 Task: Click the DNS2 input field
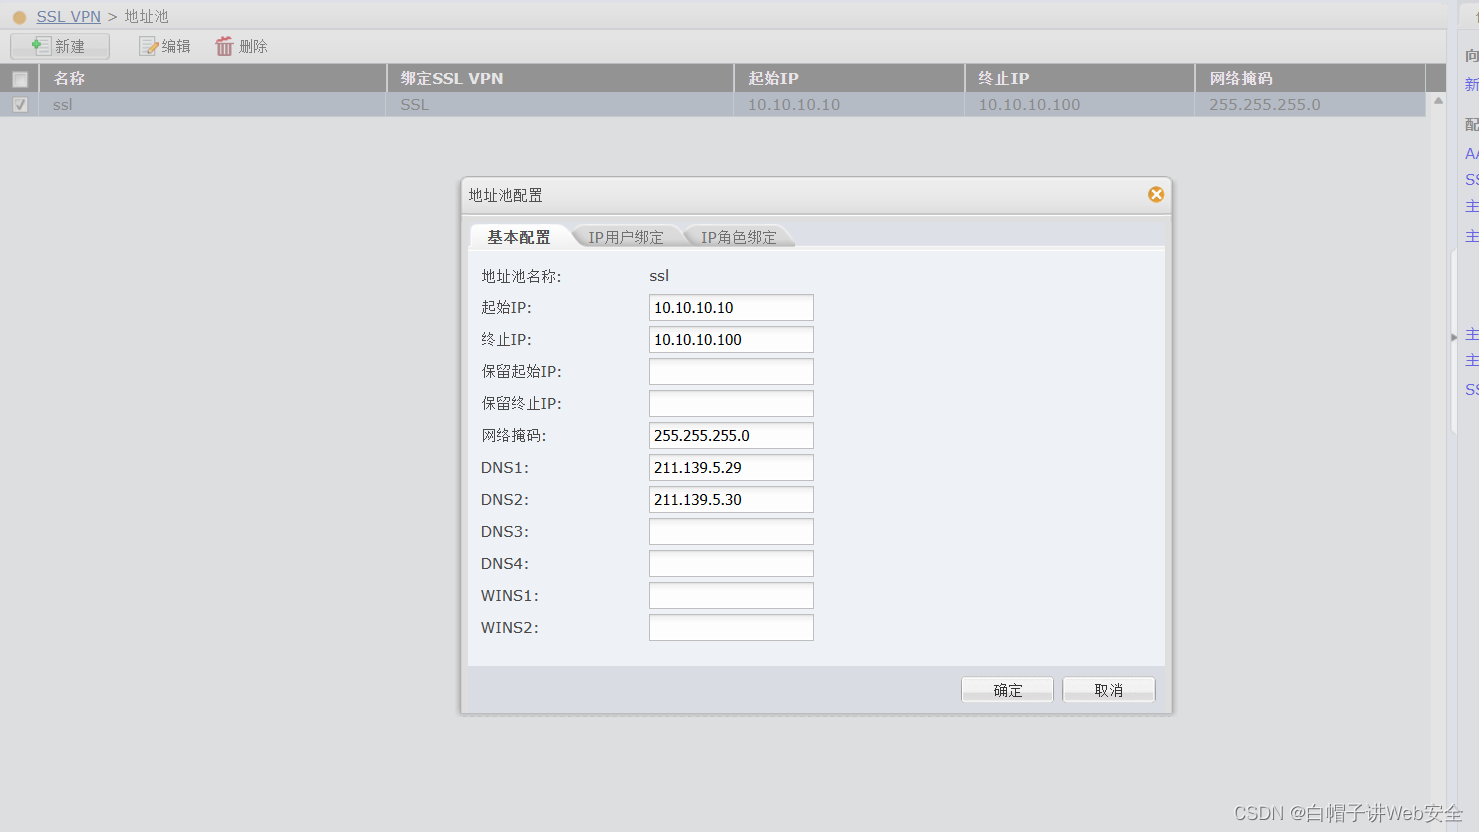731,500
